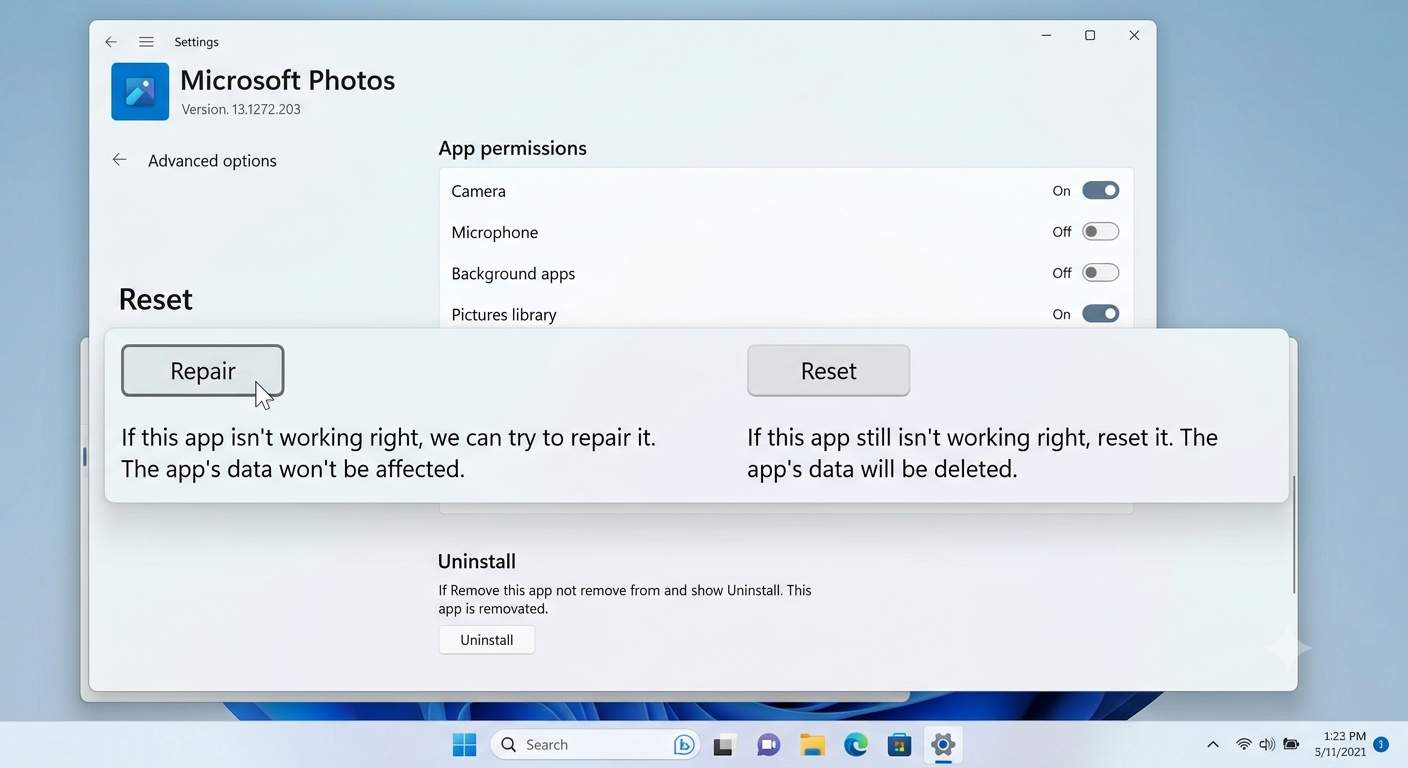Click the Settings window vertical scrollbar
Screen dimensions: 1408x768
[x=1294, y=535]
